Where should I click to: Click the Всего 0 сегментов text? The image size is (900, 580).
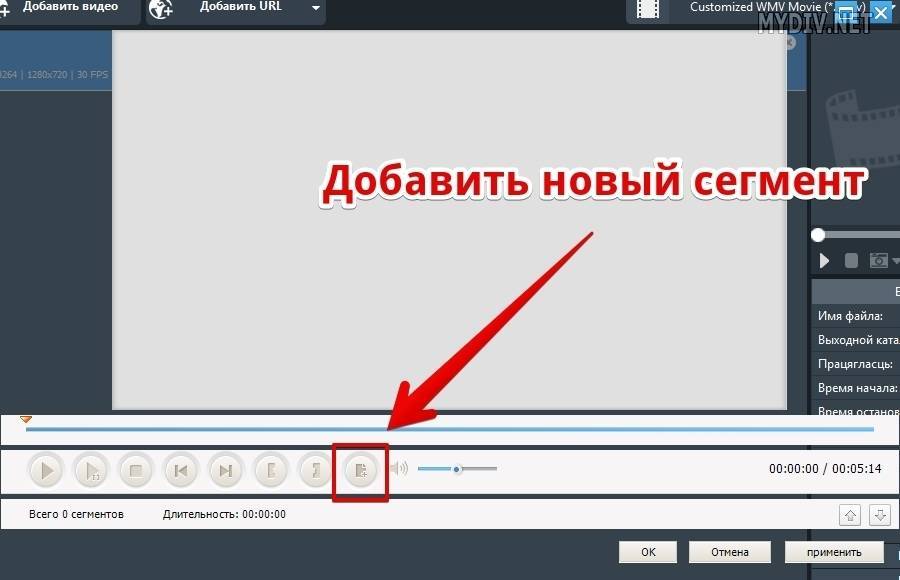coord(76,515)
